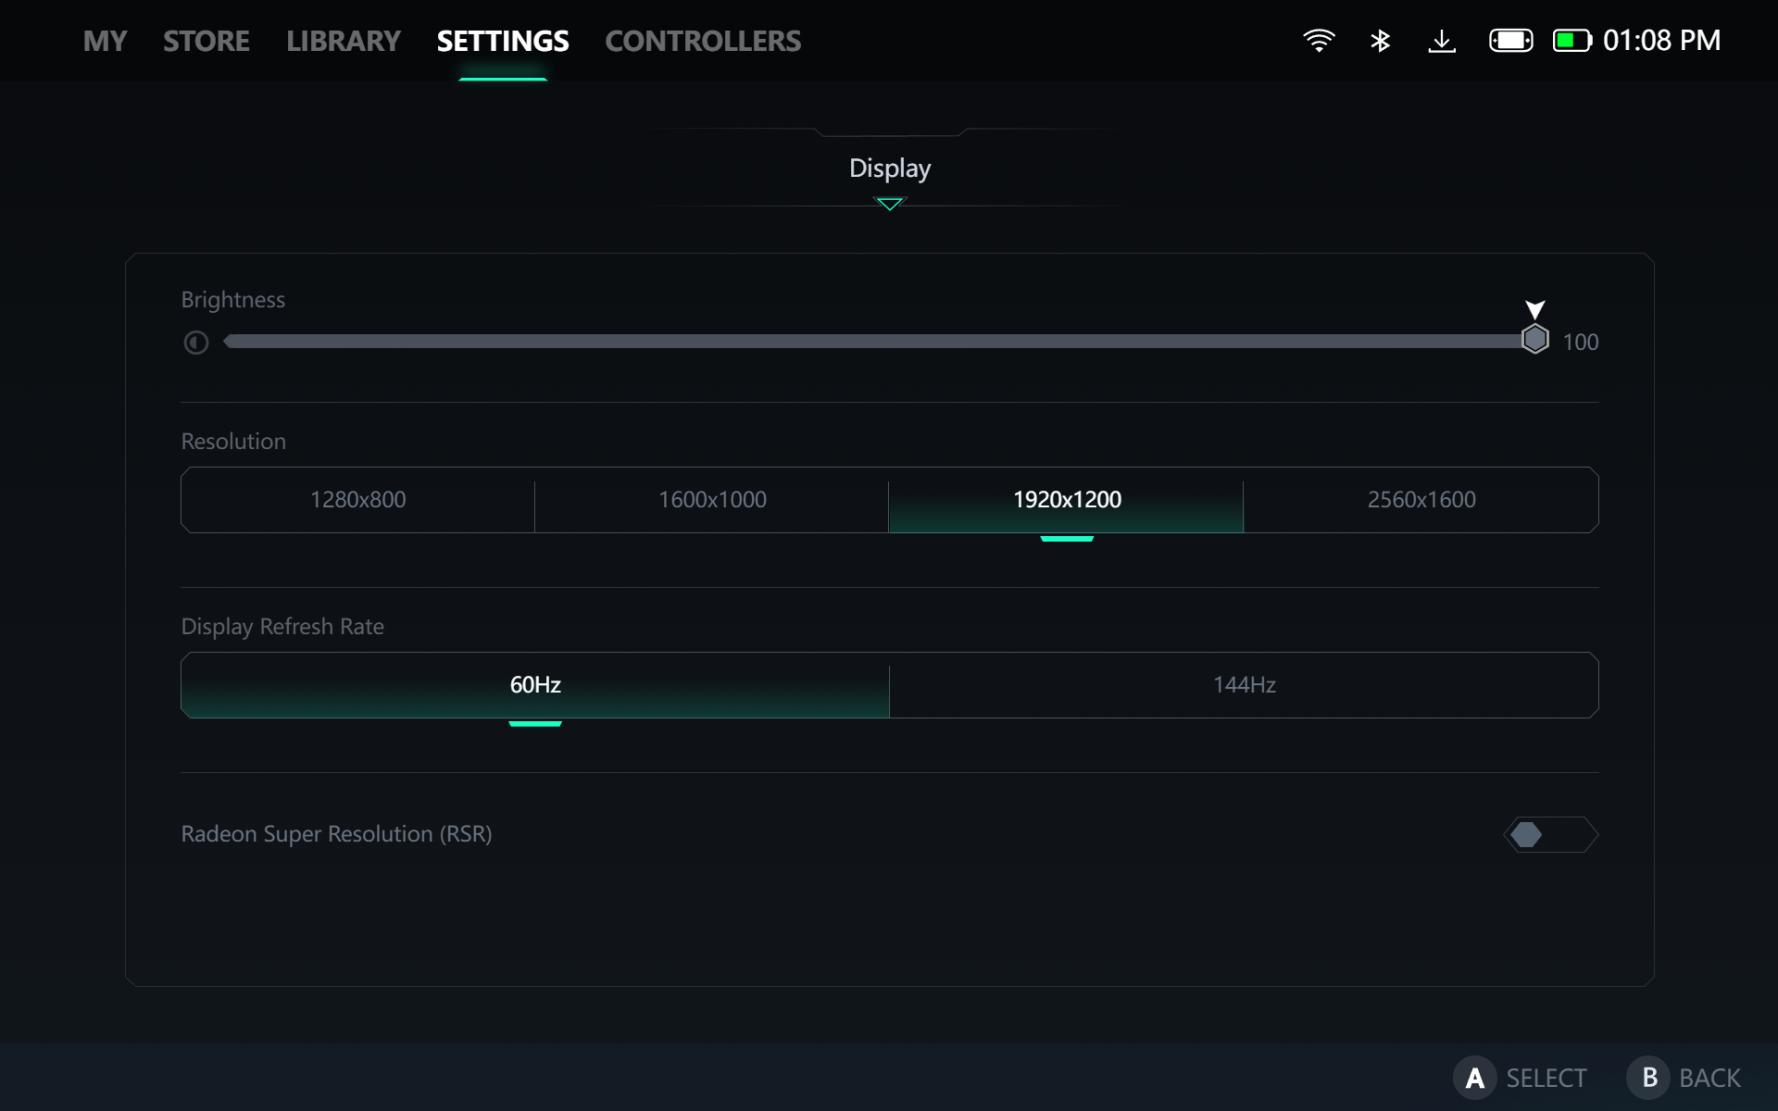Click the Bluetooth icon in status bar
Screen dimensions: 1778x1111
click(1380, 40)
